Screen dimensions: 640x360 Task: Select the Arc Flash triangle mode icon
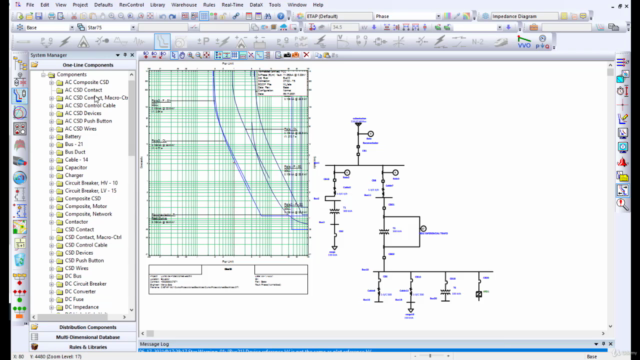[x=83, y=42]
